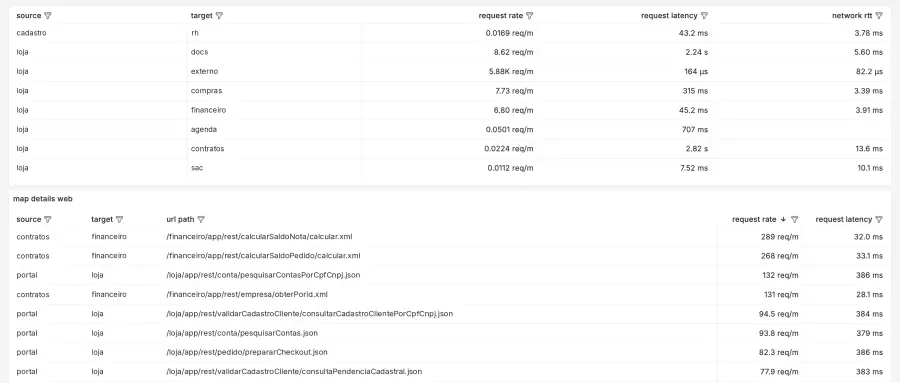Click the 0.0169 req/m value
Viewport: 900px width, 383px height.
510,33
